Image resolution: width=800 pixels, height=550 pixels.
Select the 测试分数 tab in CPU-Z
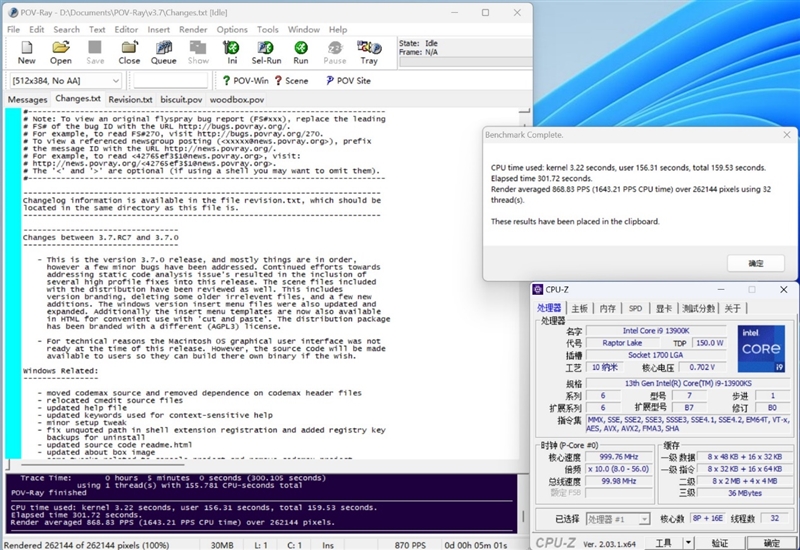click(698, 308)
